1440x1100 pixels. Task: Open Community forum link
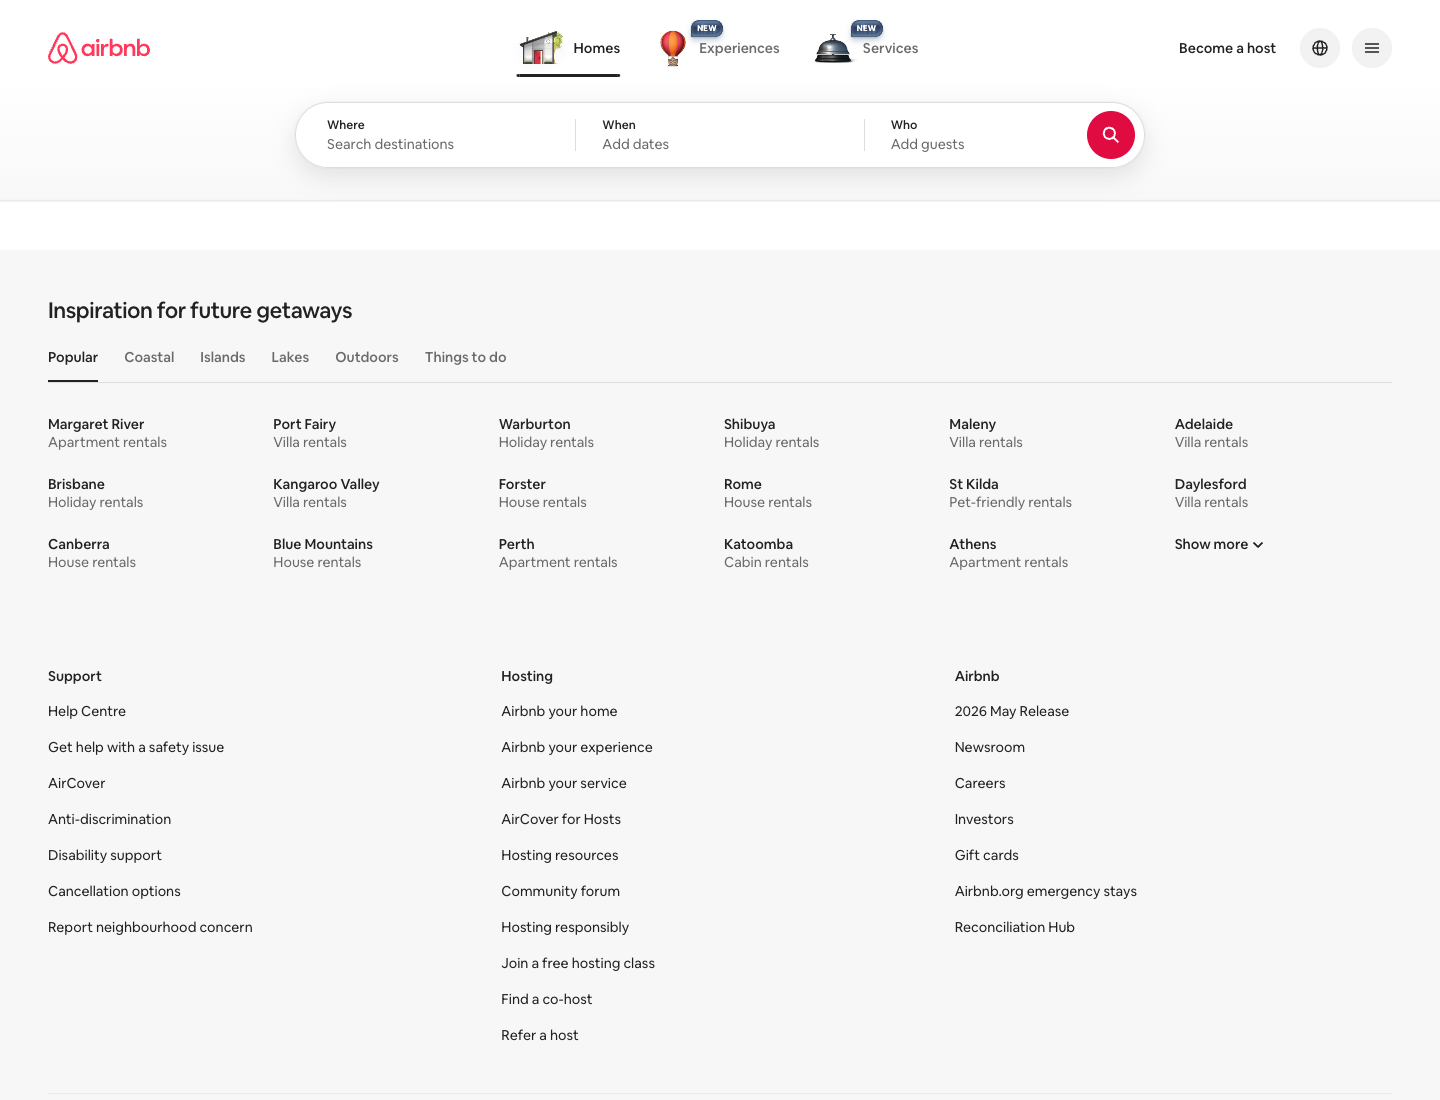pyautogui.click(x=560, y=891)
